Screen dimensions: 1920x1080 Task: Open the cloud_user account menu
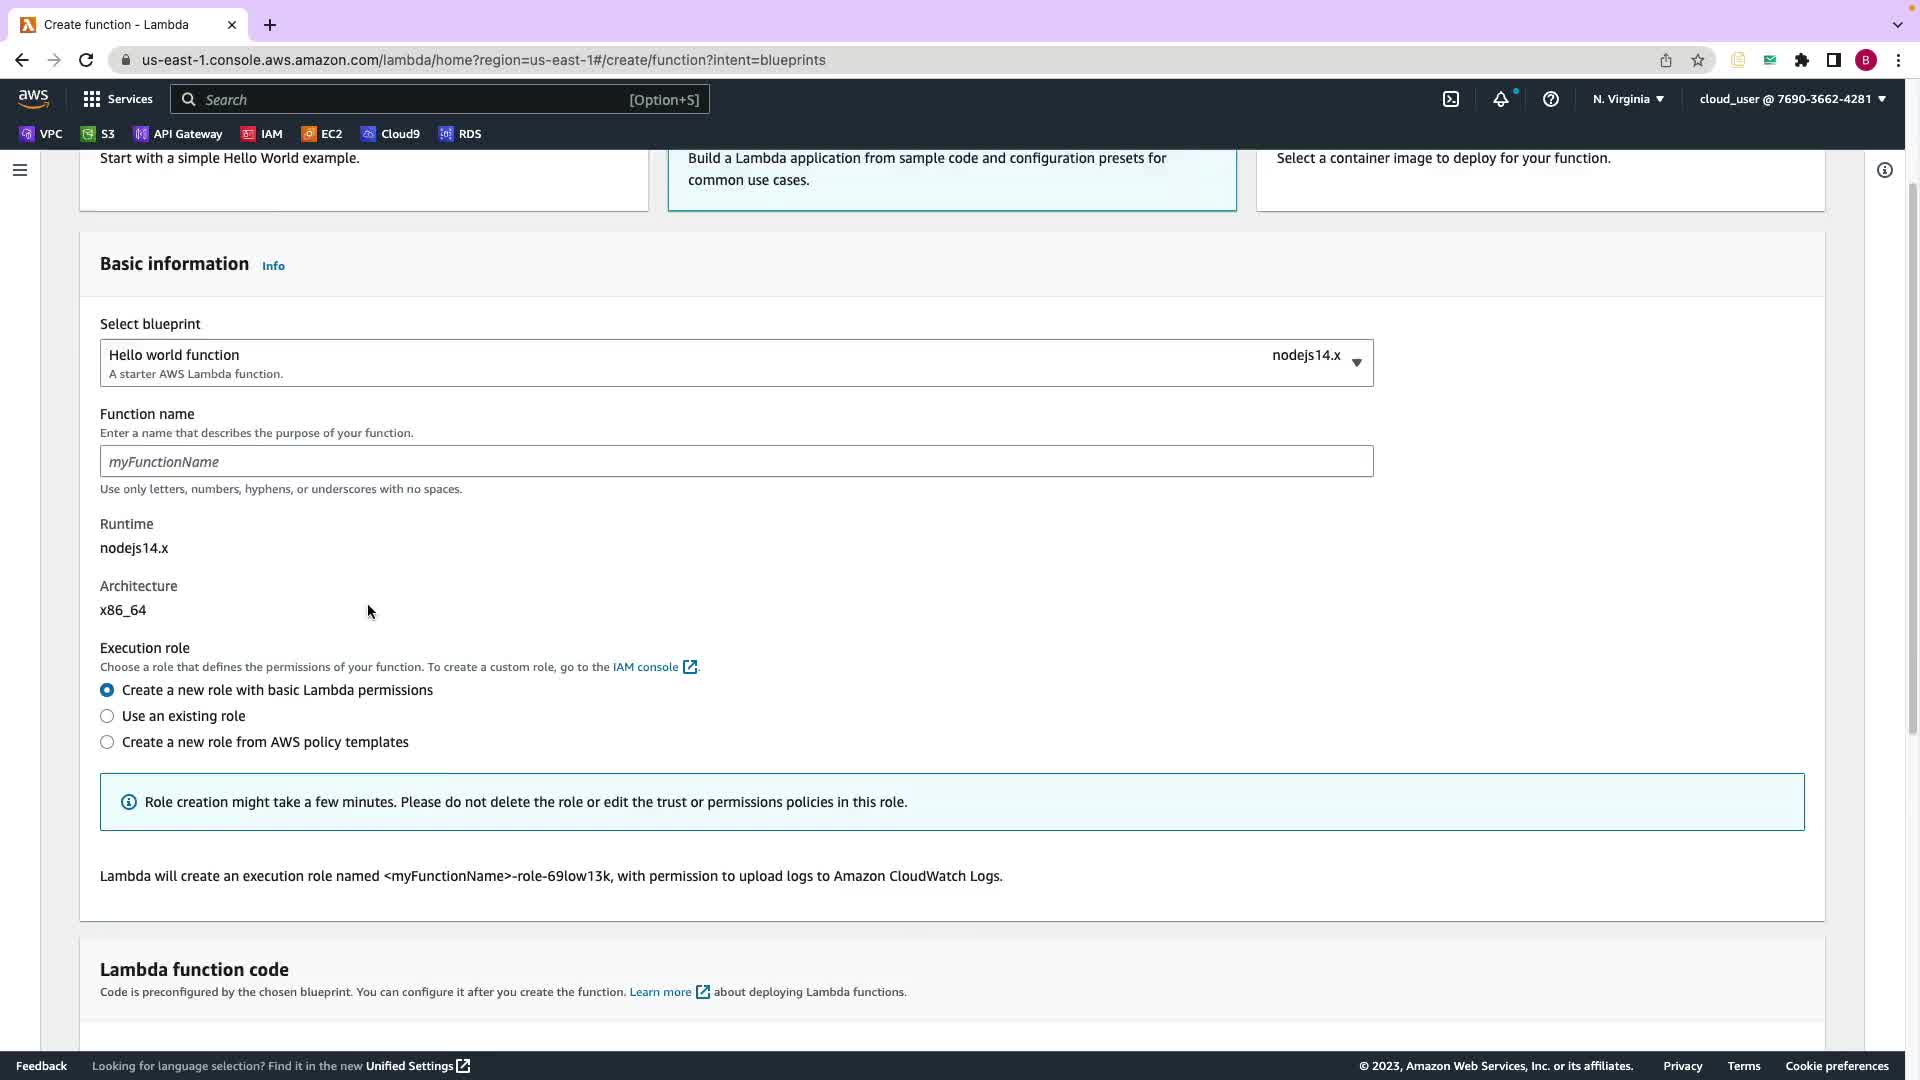[x=1792, y=99]
